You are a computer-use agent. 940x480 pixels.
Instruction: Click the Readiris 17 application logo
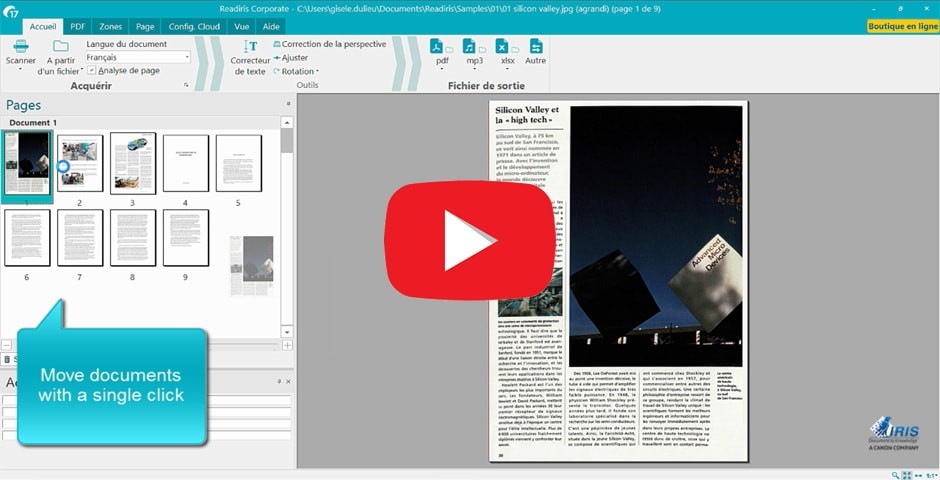[10, 11]
